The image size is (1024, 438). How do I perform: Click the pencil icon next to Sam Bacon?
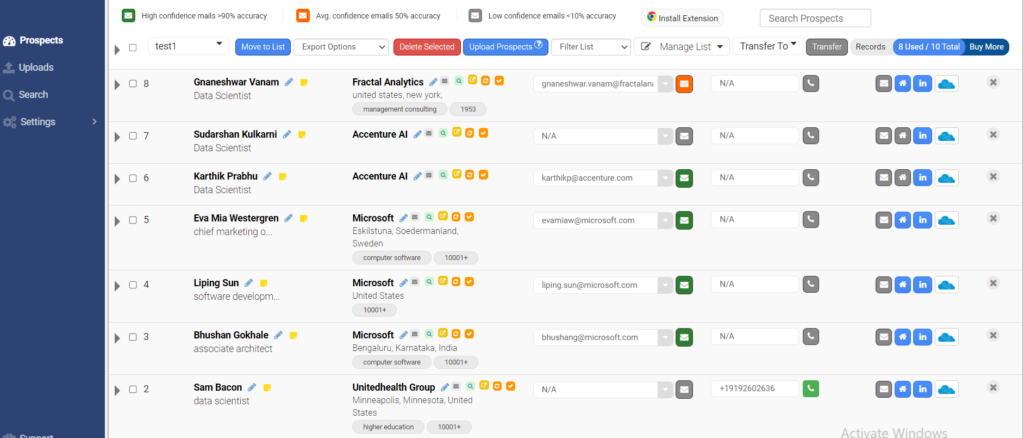click(x=252, y=387)
